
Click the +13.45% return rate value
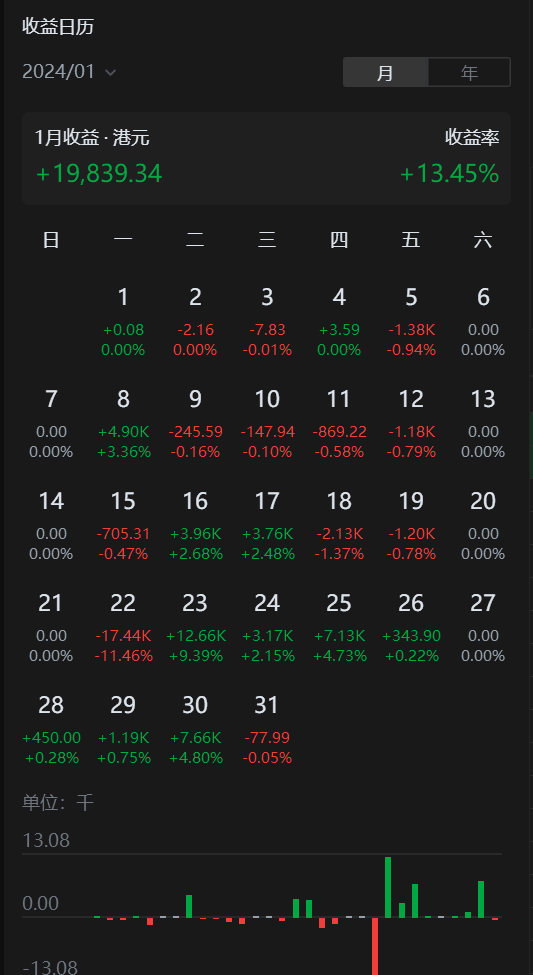[x=449, y=173]
